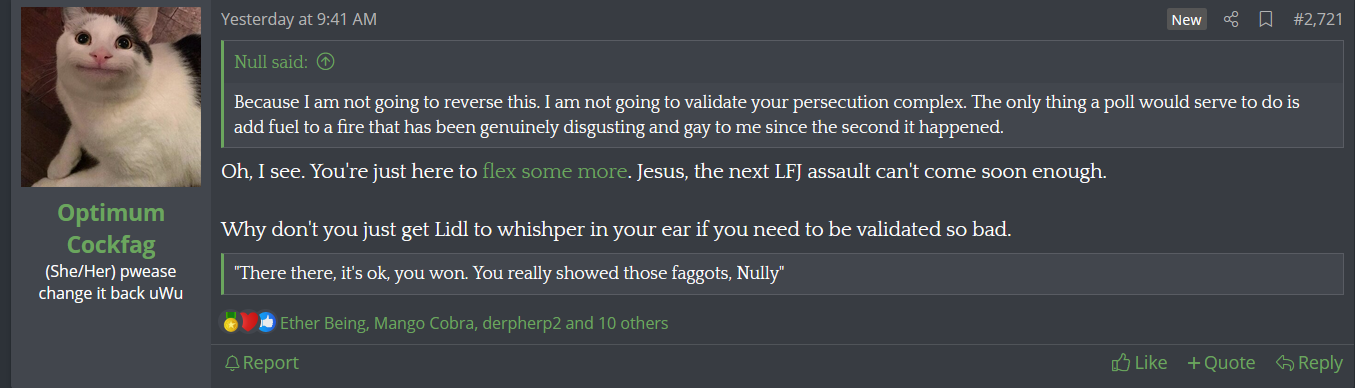Click the blue thumbs-up reaction icon

pos(266,322)
